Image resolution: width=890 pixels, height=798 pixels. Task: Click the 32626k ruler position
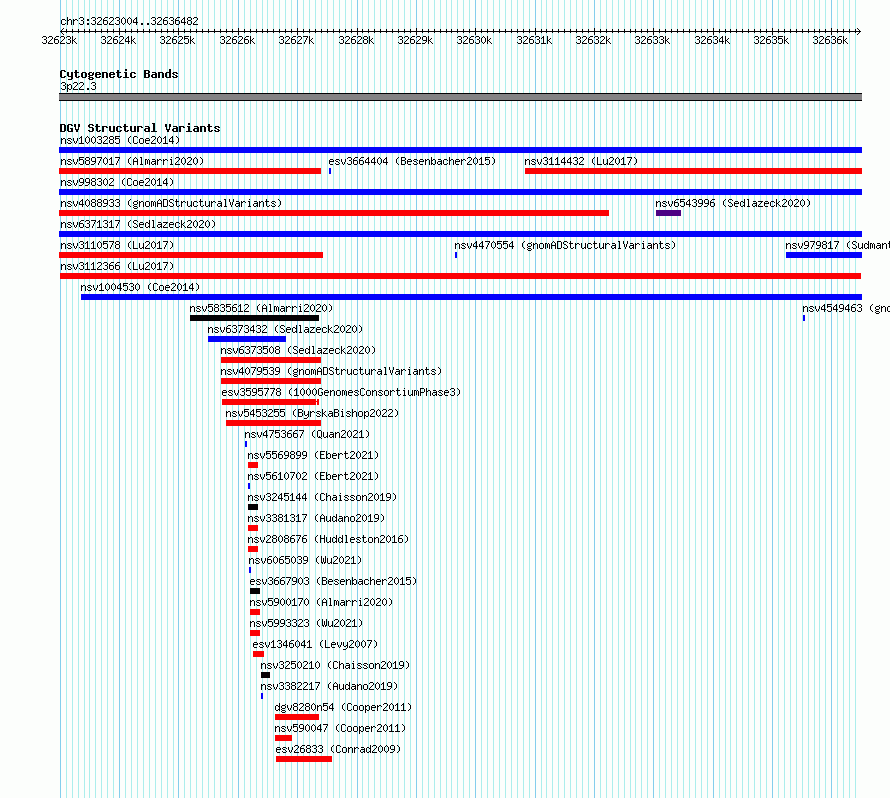[237, 40]
